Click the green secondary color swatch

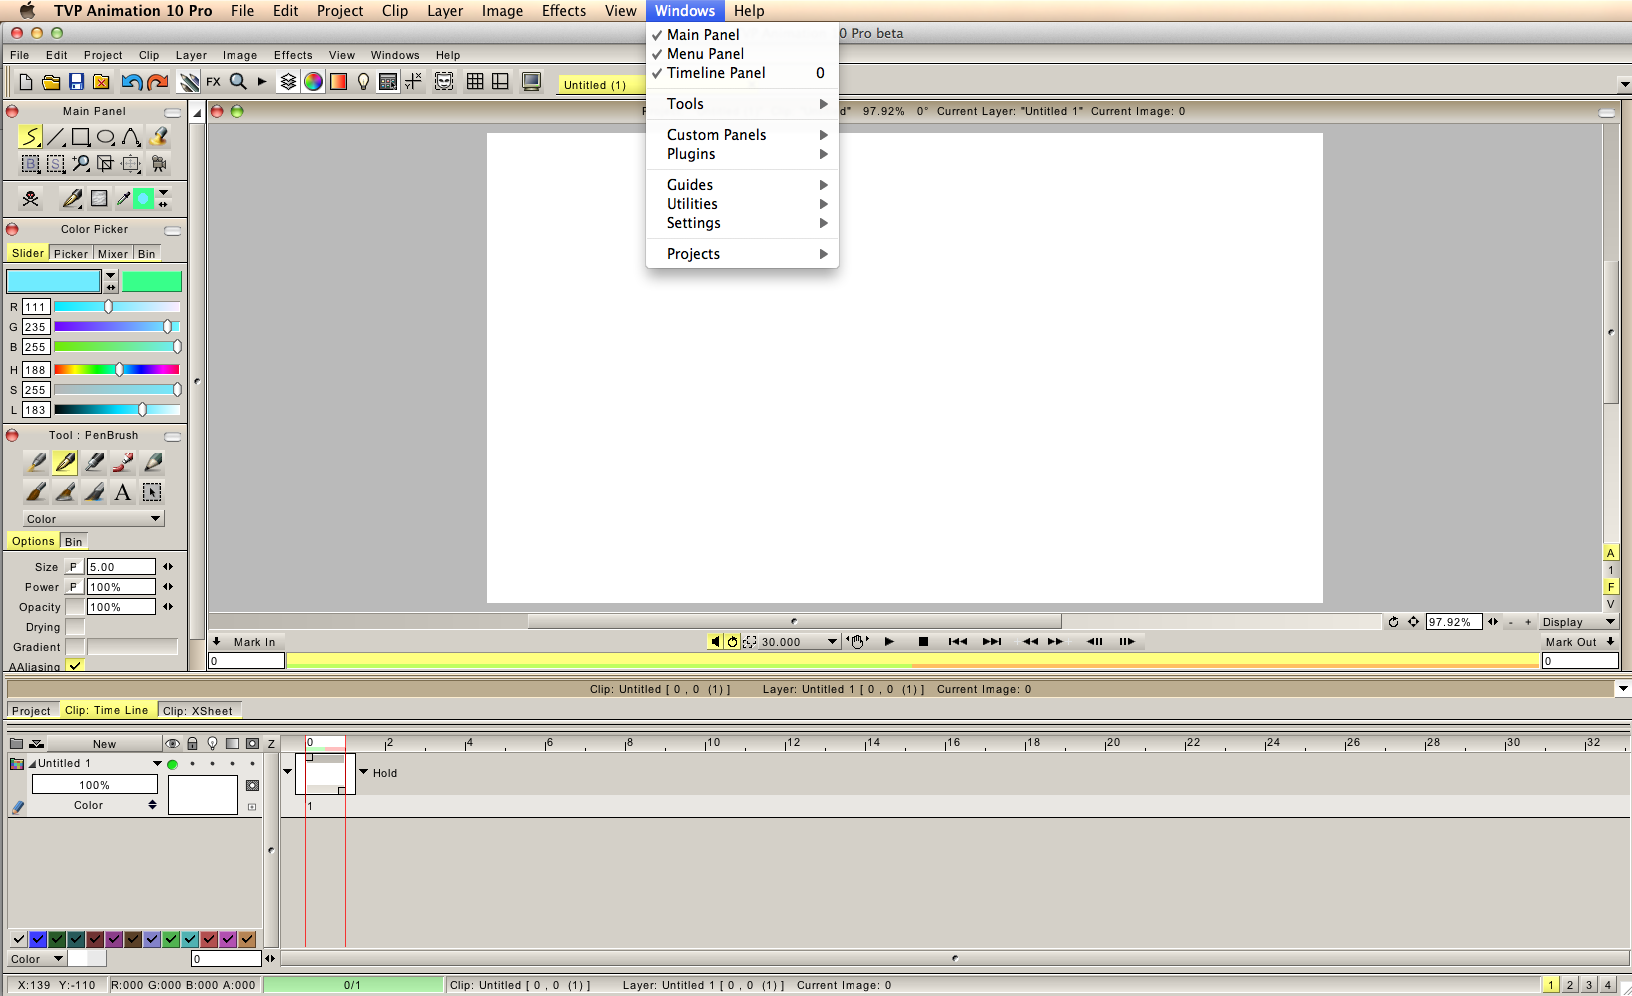pos(152,281)
